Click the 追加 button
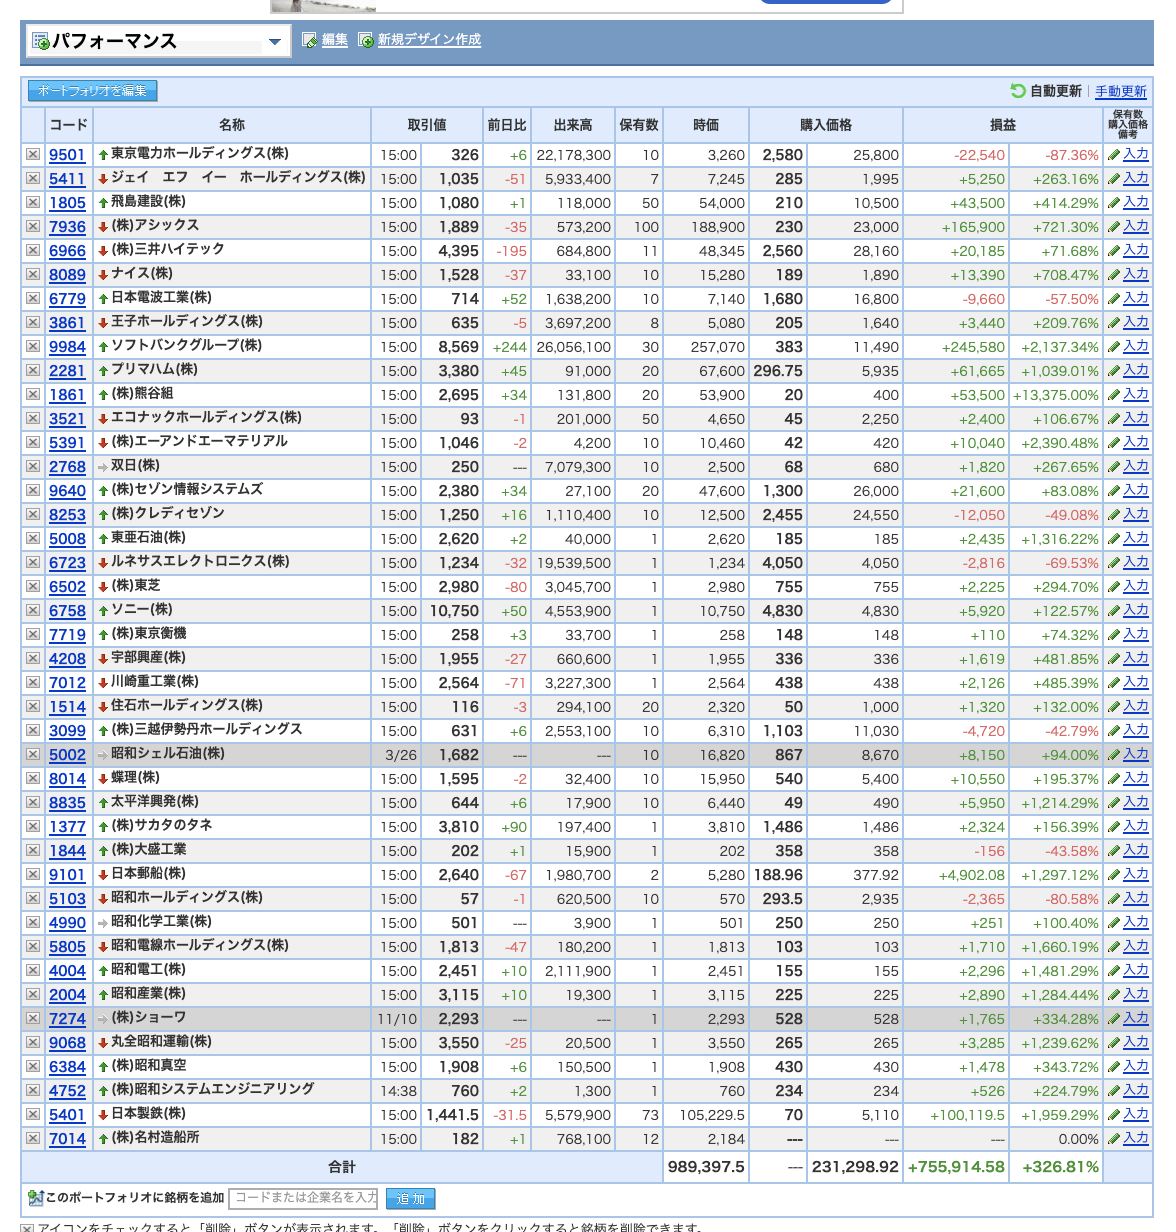Image resolution: width=1176 pixels, height=1232 pixels. (x=410, y=1198)
